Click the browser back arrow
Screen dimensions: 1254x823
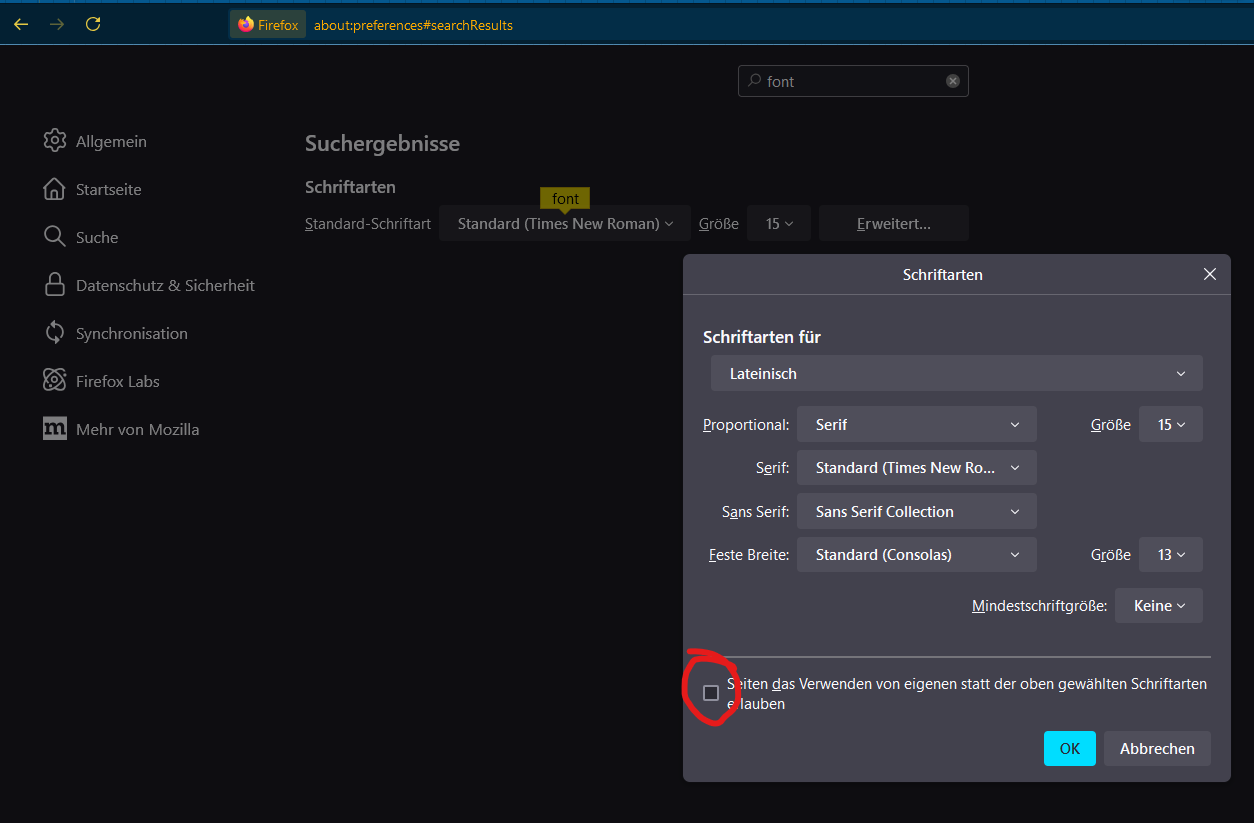point(21,25)
